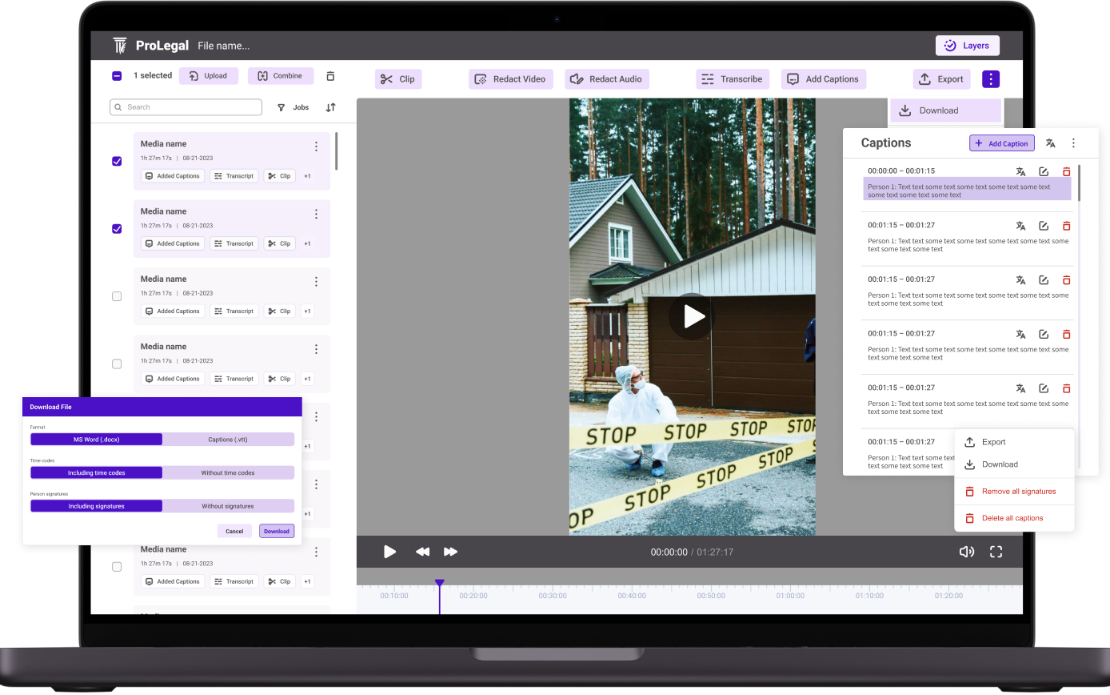Select MS Word (.docx) format
The height and width of the screenshot is (695, 1110).
point(96,440)
